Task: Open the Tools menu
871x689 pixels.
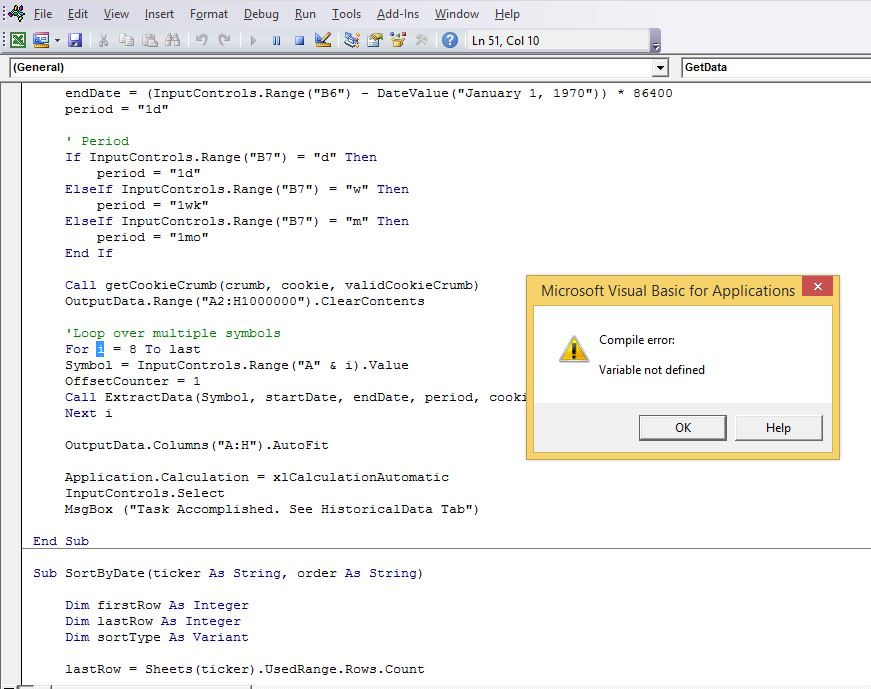Action: tap(346, 14)
